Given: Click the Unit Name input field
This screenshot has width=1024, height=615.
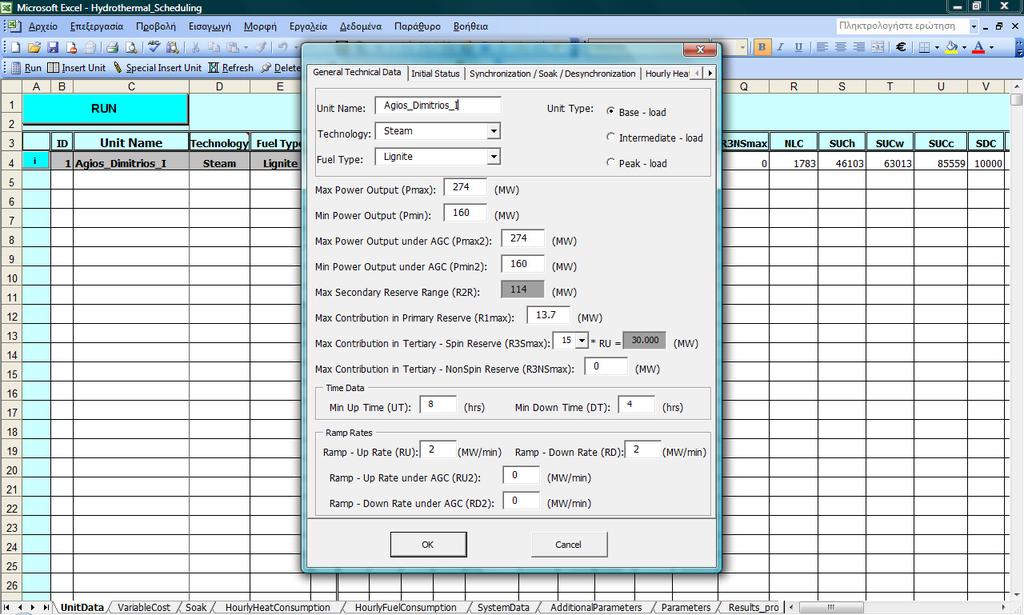Looking at the screenshot, I should click(438, 105).
